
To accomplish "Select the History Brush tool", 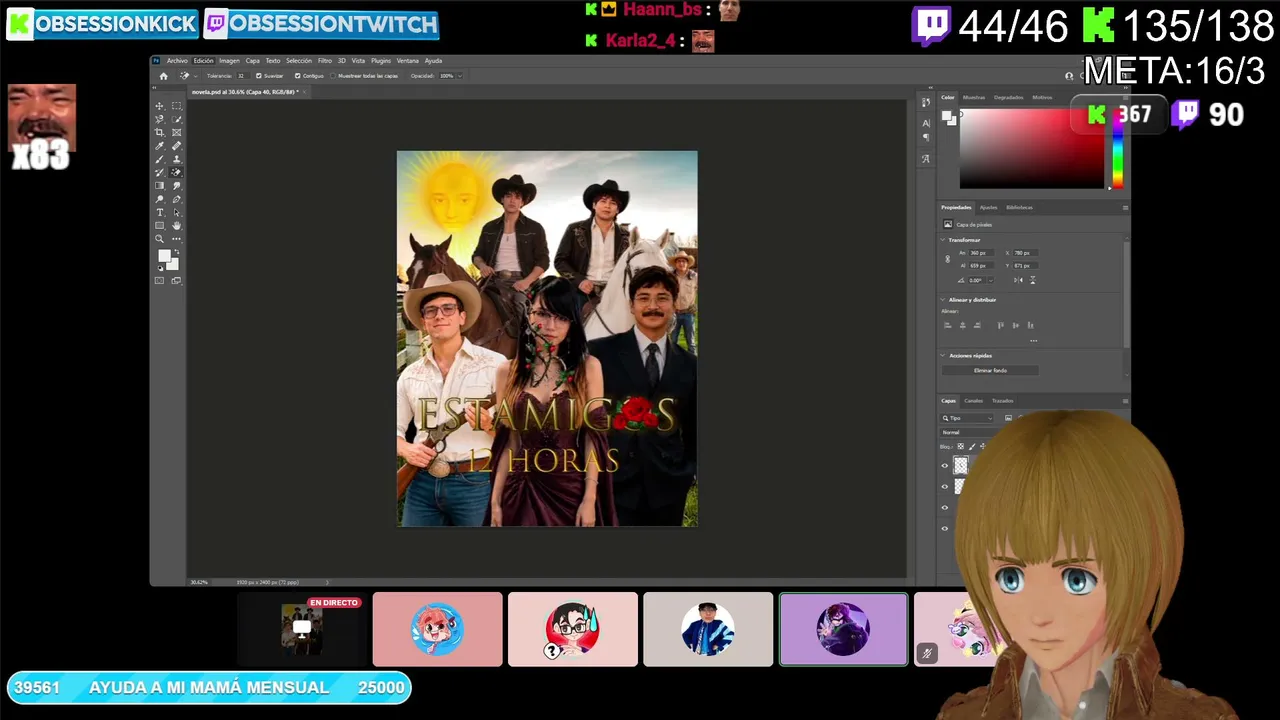I will click(159, 172).
